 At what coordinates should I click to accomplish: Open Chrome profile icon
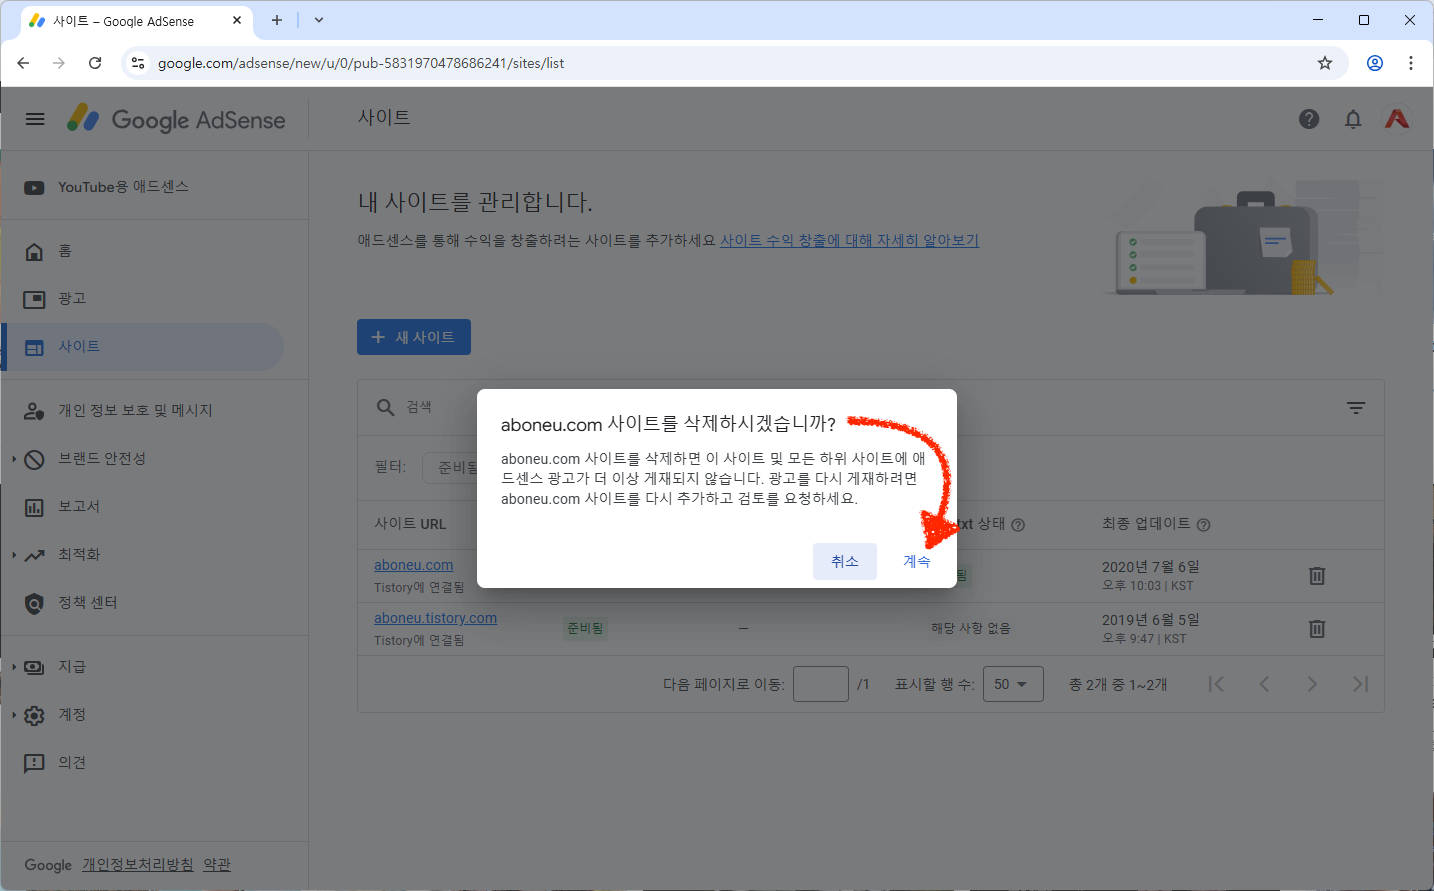[x=1375, y=63]
